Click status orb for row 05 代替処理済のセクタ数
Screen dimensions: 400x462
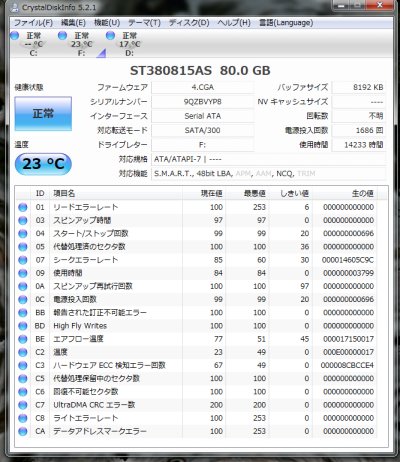pyautogui.click(x=23, y=247)
